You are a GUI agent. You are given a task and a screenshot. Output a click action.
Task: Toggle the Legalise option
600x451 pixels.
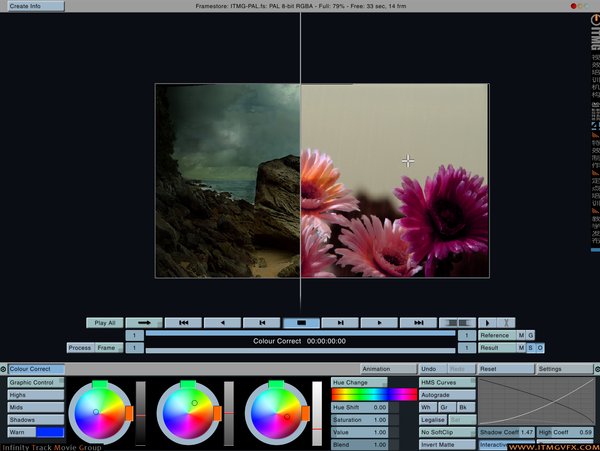433,420
